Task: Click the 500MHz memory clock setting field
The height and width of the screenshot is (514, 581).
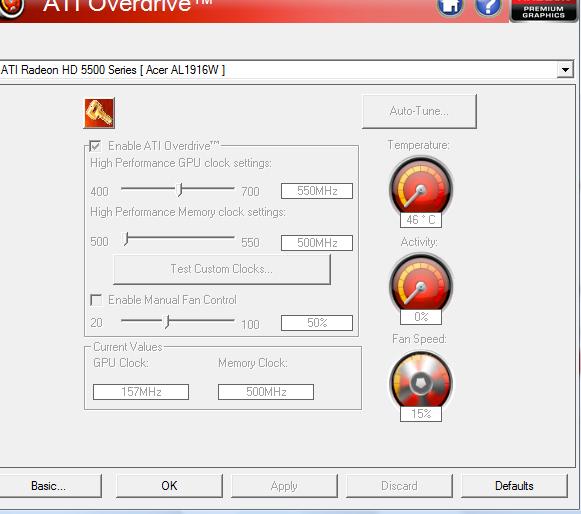Action: coord(317,243)
